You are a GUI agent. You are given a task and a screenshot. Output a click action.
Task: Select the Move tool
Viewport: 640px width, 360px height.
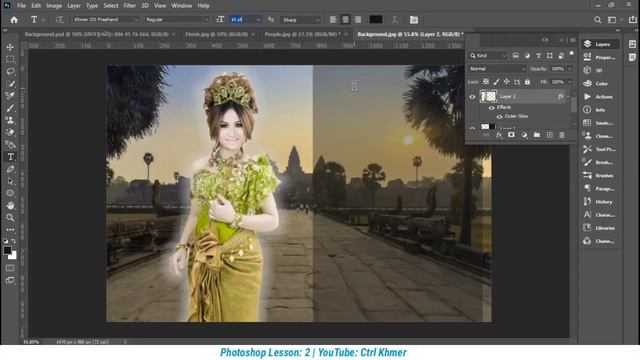click(x=10, y=47)
